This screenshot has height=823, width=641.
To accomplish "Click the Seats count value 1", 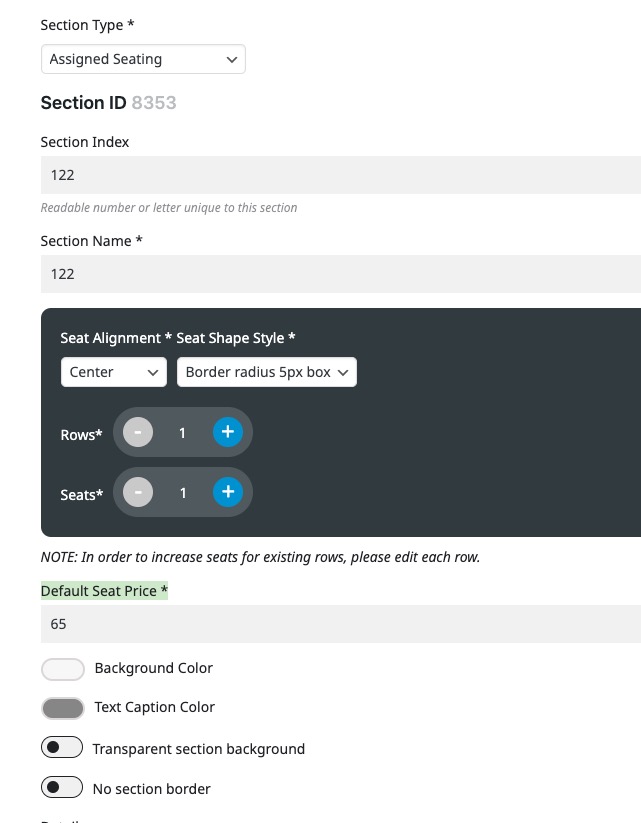I will 183,493.
